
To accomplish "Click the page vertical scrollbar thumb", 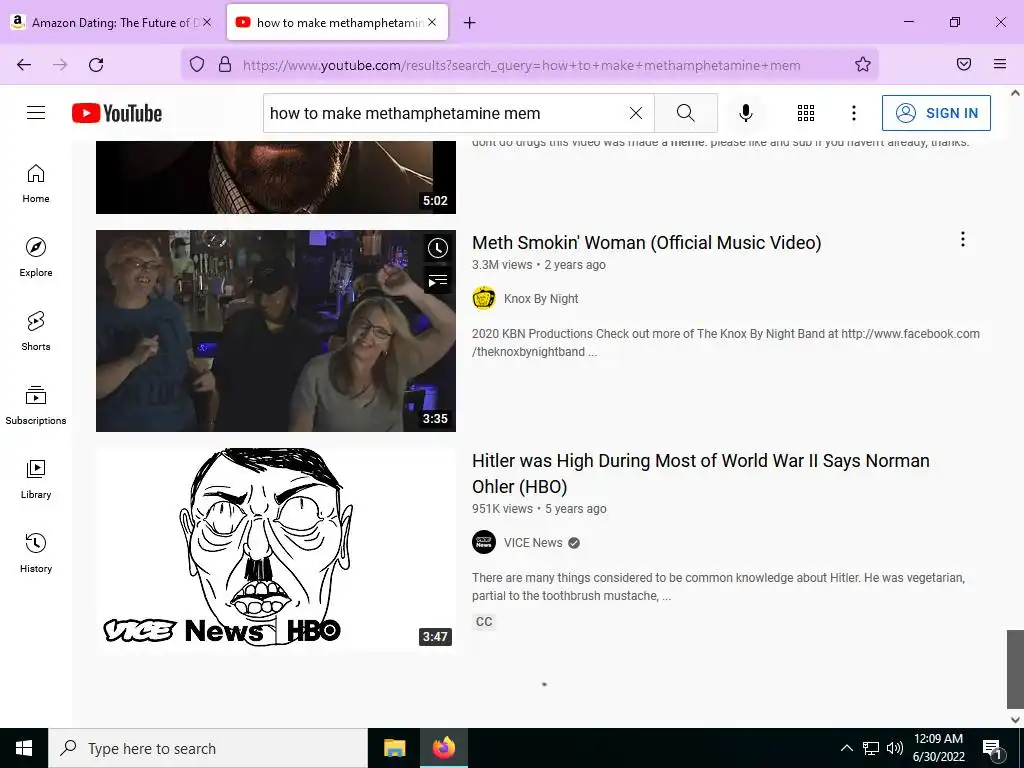I will (1015, 669).
